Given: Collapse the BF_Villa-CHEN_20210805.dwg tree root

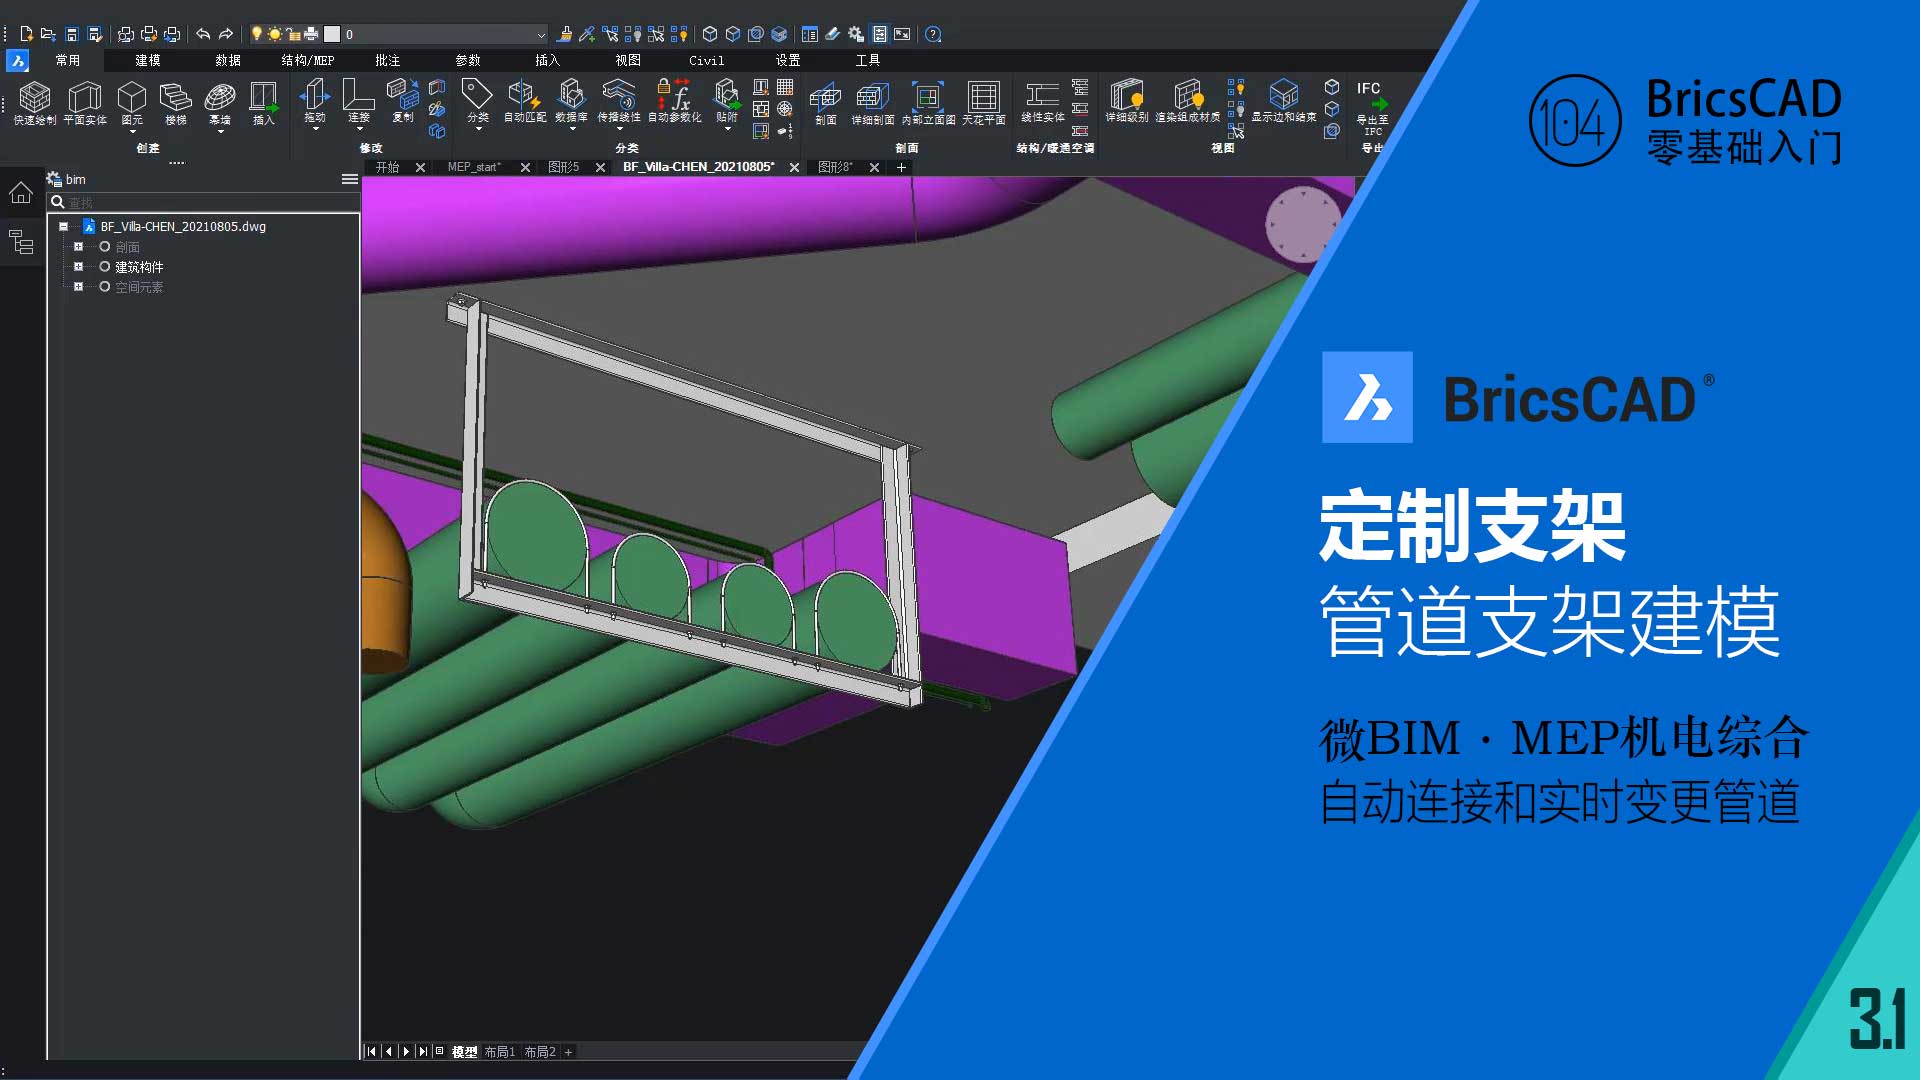Looking at the screenshot, I should (x=64, y=227).
